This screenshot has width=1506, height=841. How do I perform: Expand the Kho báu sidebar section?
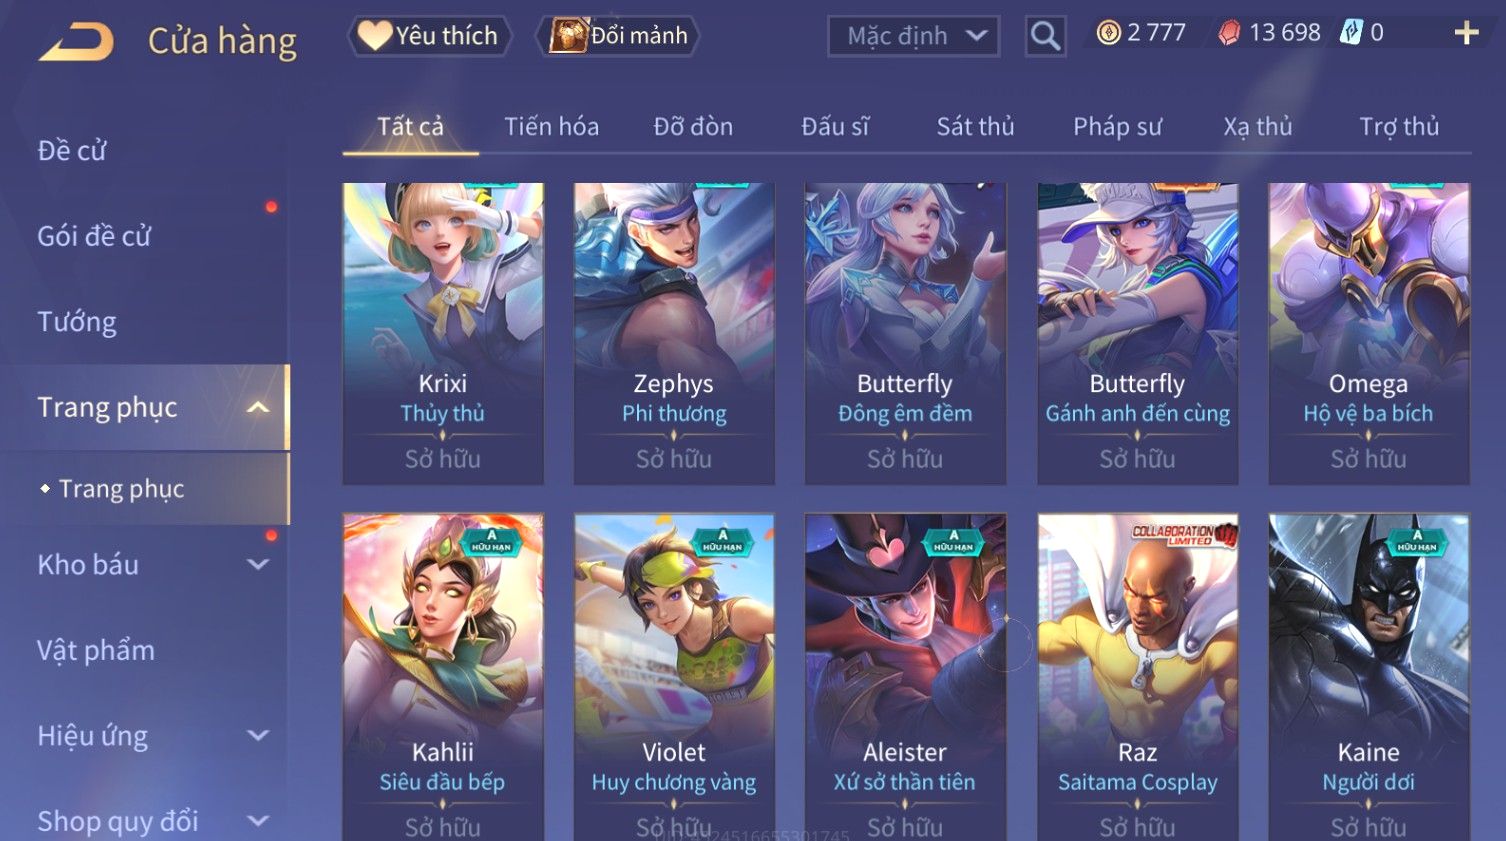[x=258, y=564]
